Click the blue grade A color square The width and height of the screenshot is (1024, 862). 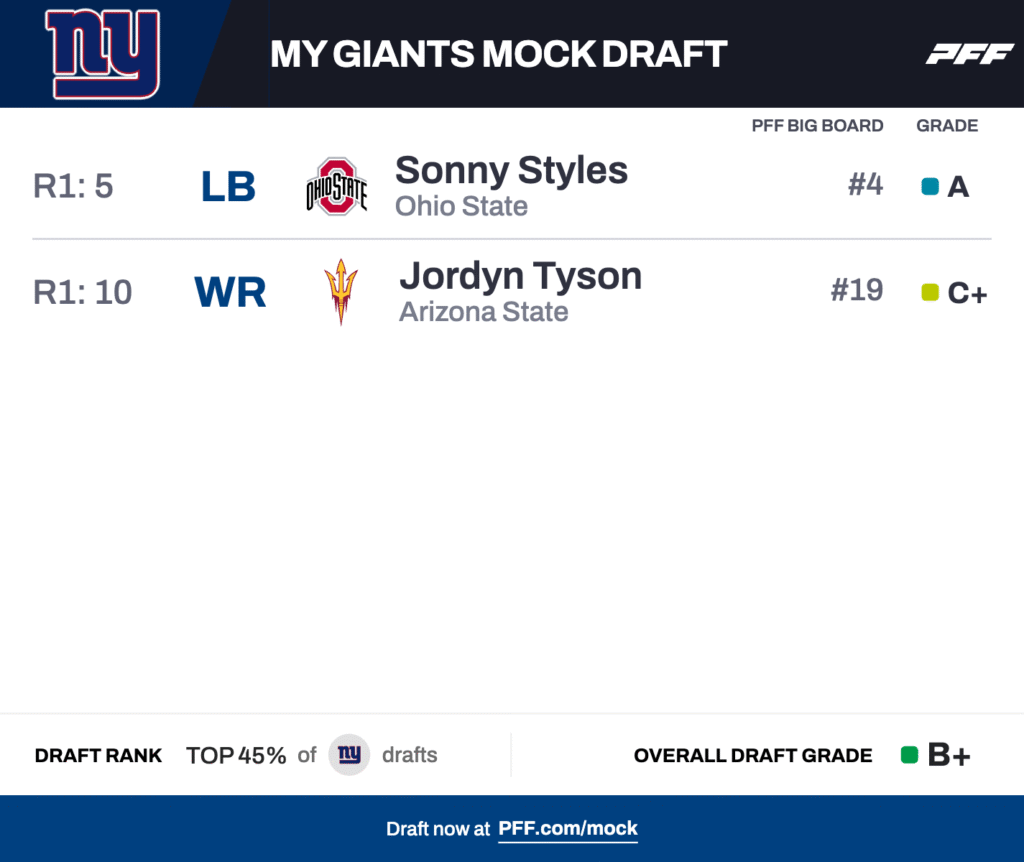point(930,186)
